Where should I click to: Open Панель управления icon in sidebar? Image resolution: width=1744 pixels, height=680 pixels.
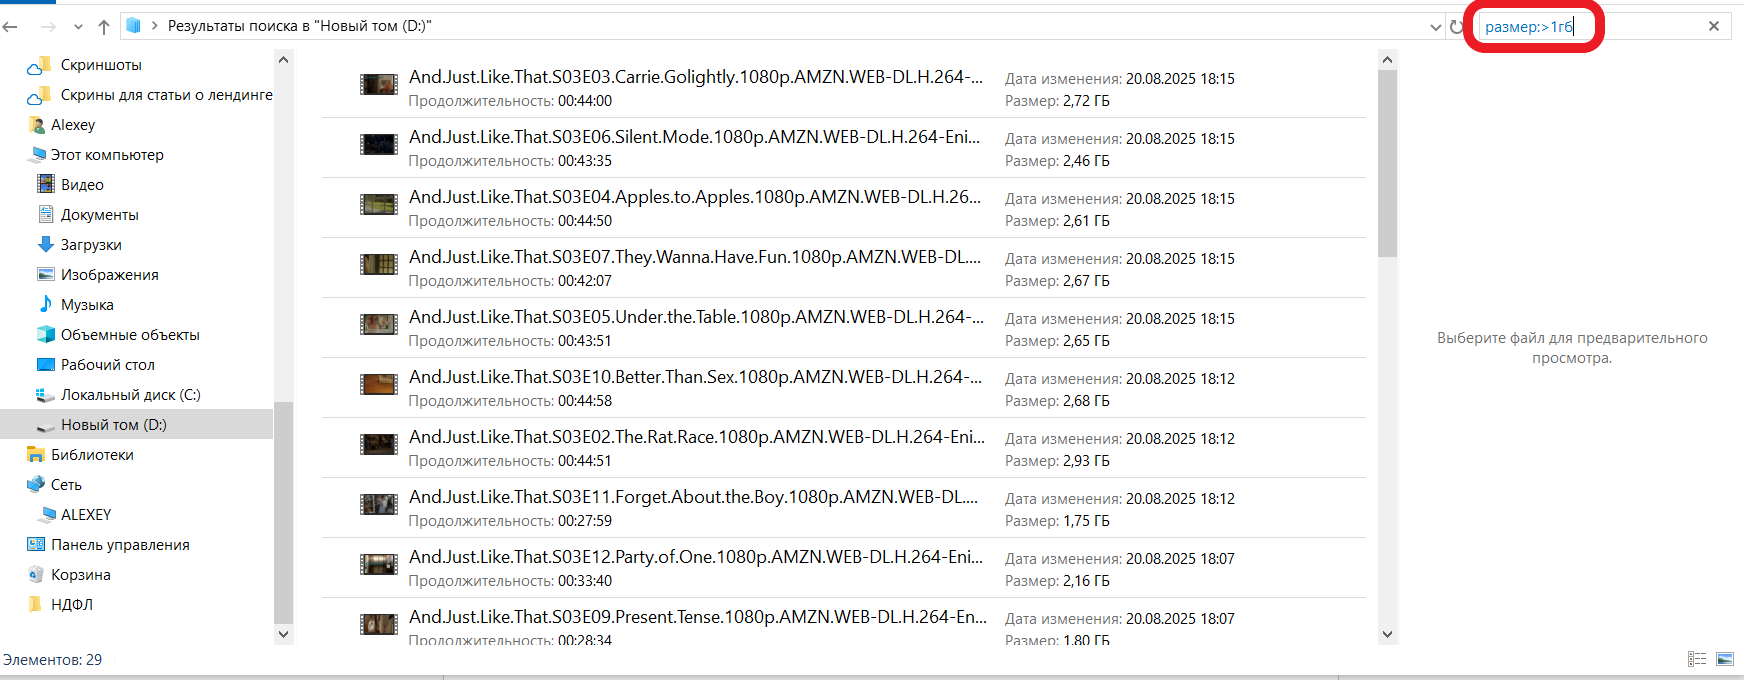tap(36, 544)
